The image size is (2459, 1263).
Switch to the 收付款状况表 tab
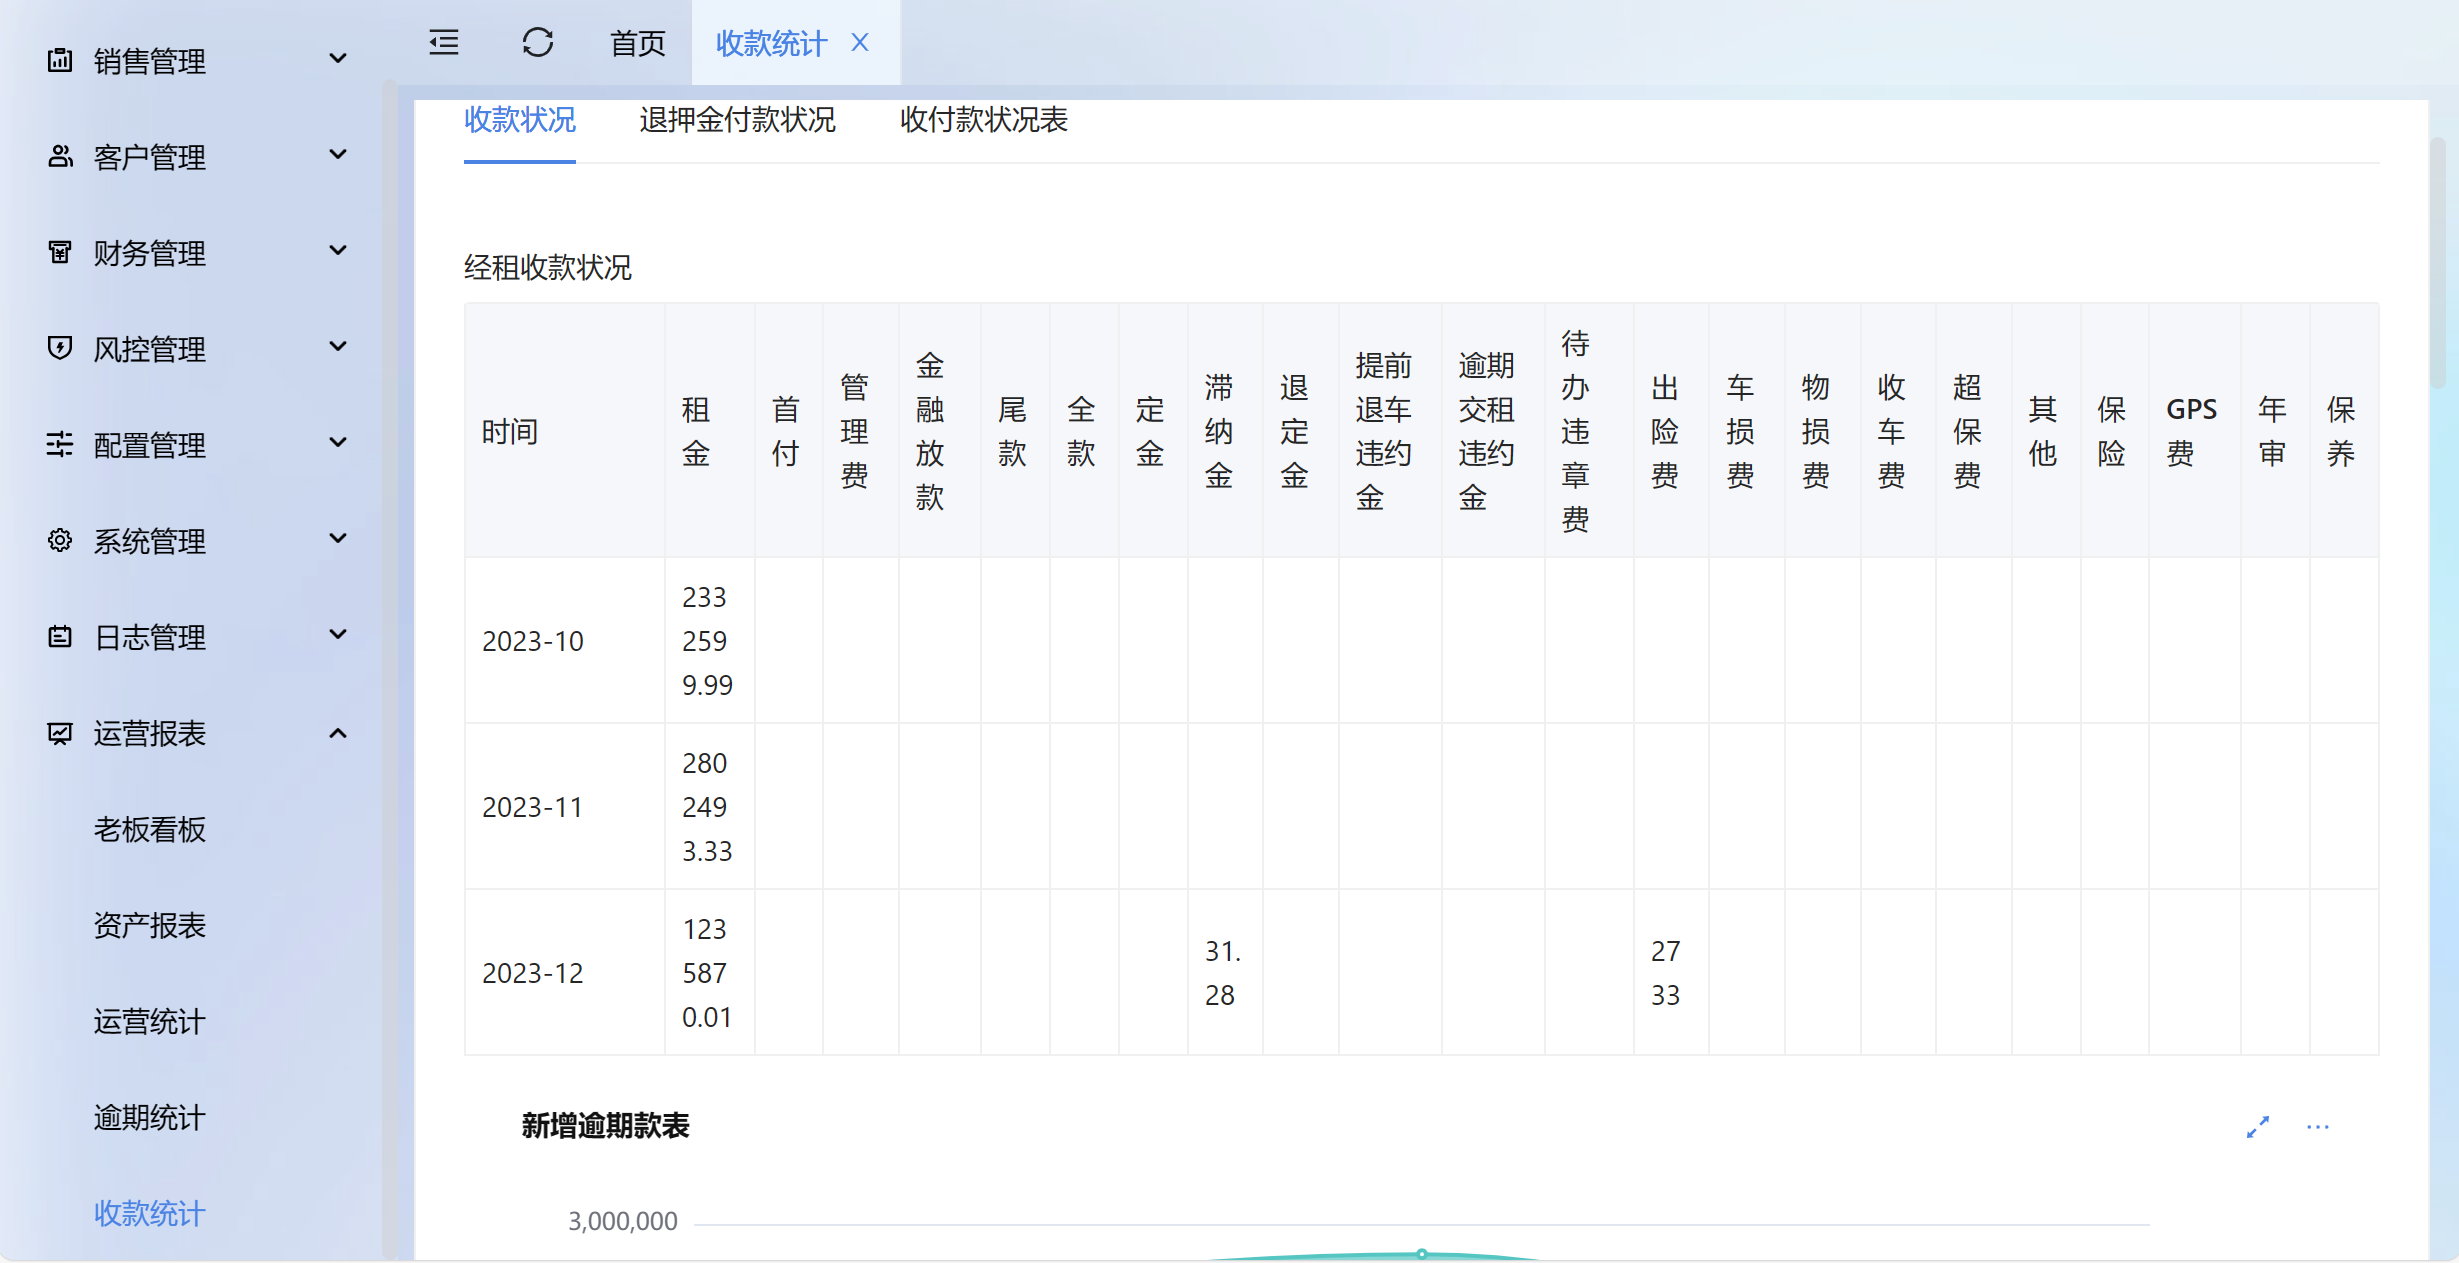[983, 120]
